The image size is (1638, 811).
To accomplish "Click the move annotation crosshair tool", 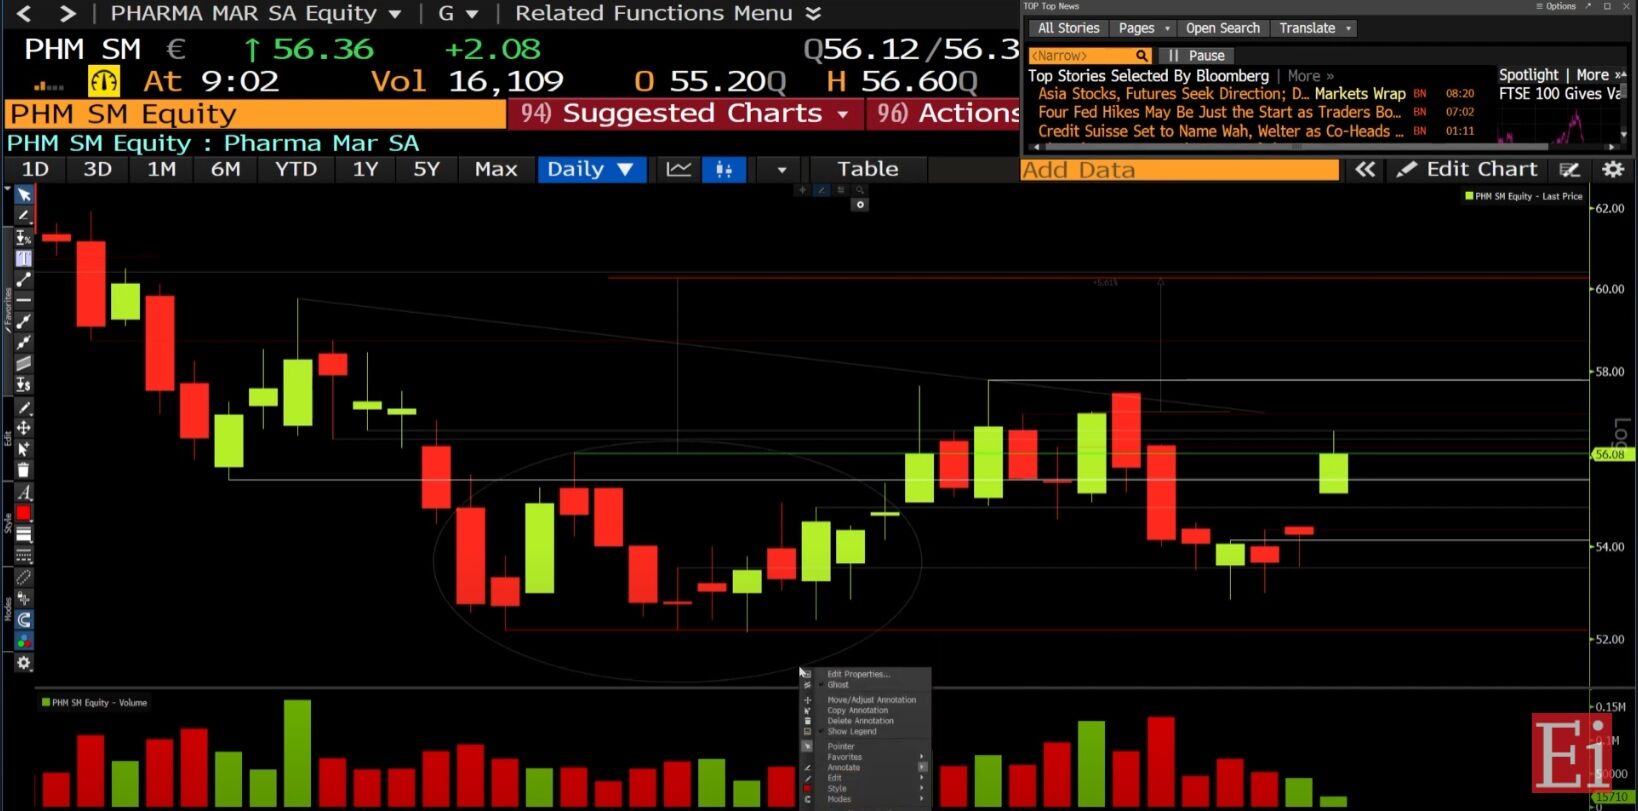I will (x=23, y=428).
